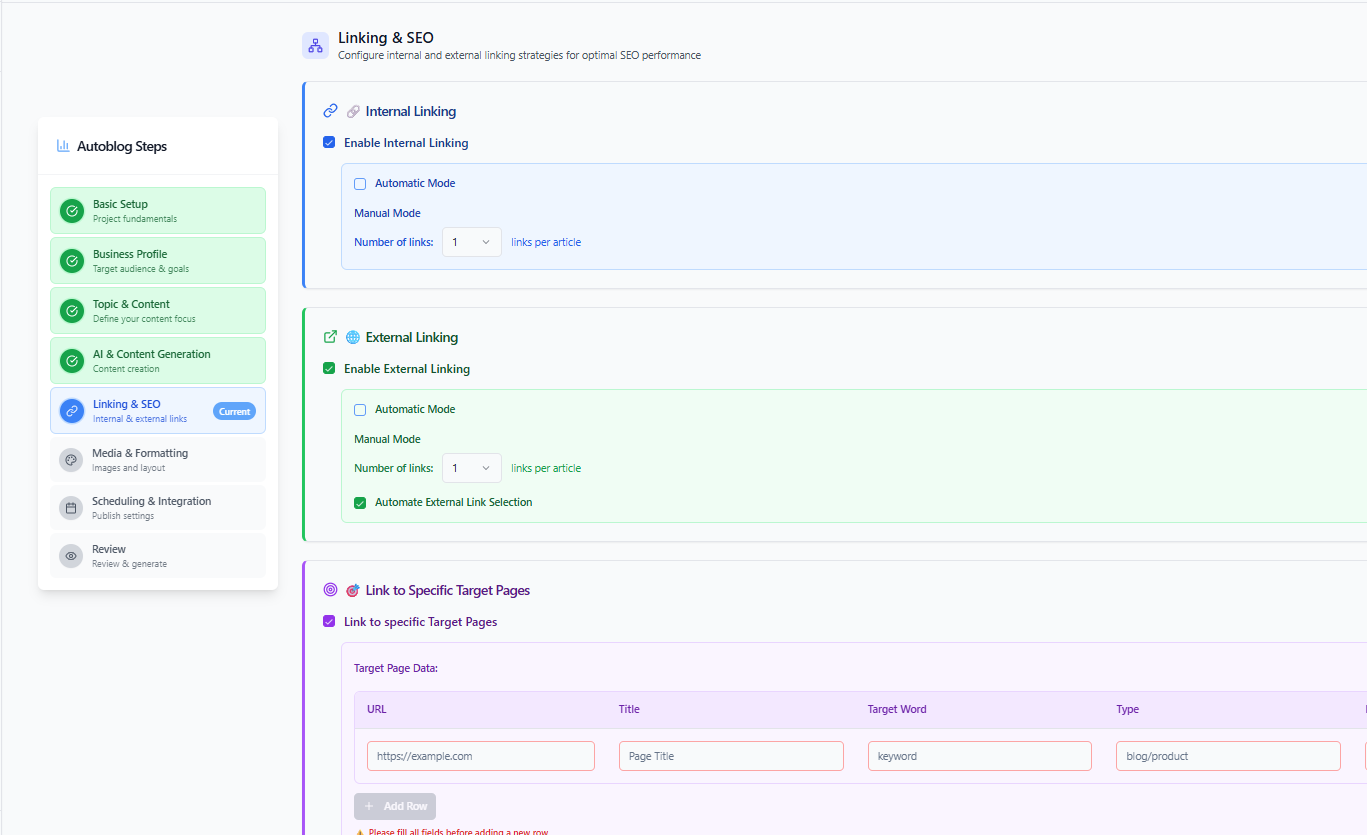Click the palette icon for Media & Formatting
The image size is (1367, 835).
click(71, 460)
